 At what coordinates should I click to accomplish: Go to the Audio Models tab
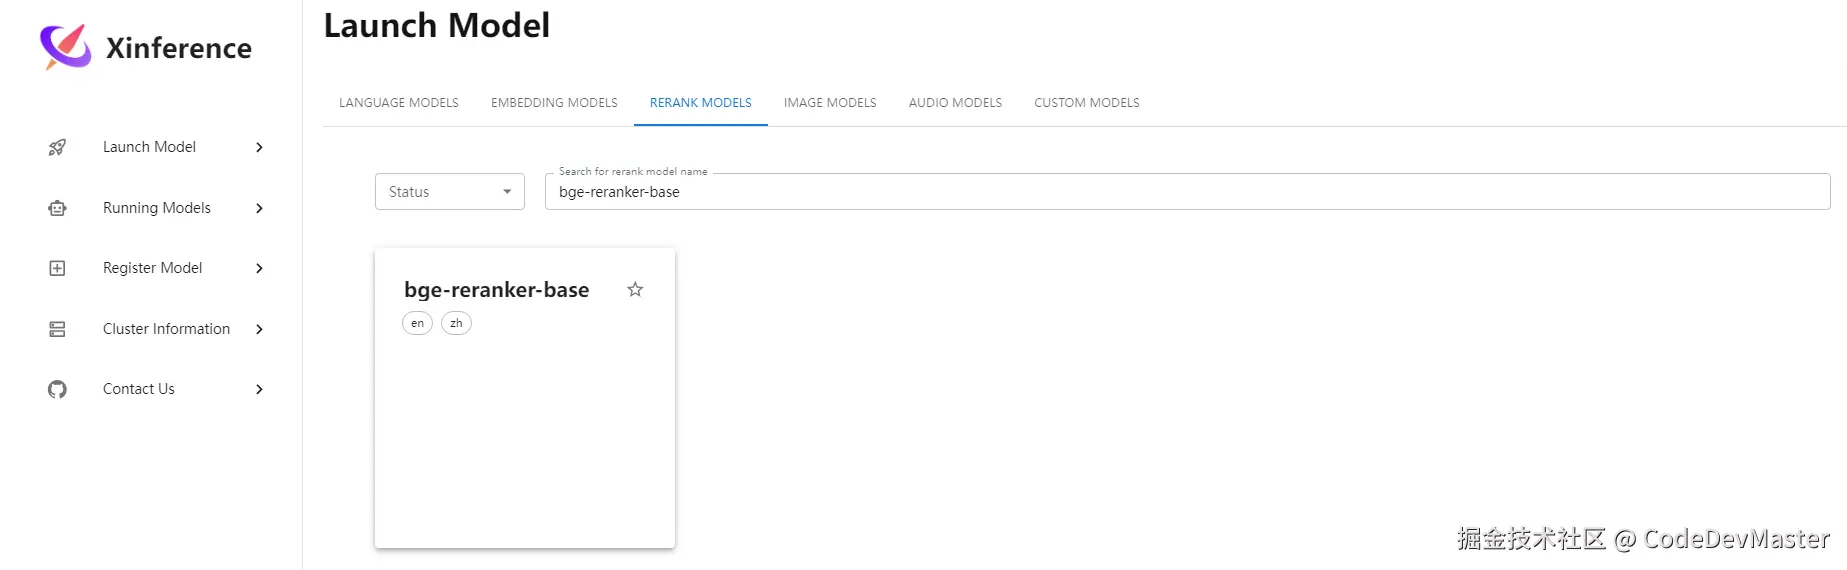tap(955, 103)
